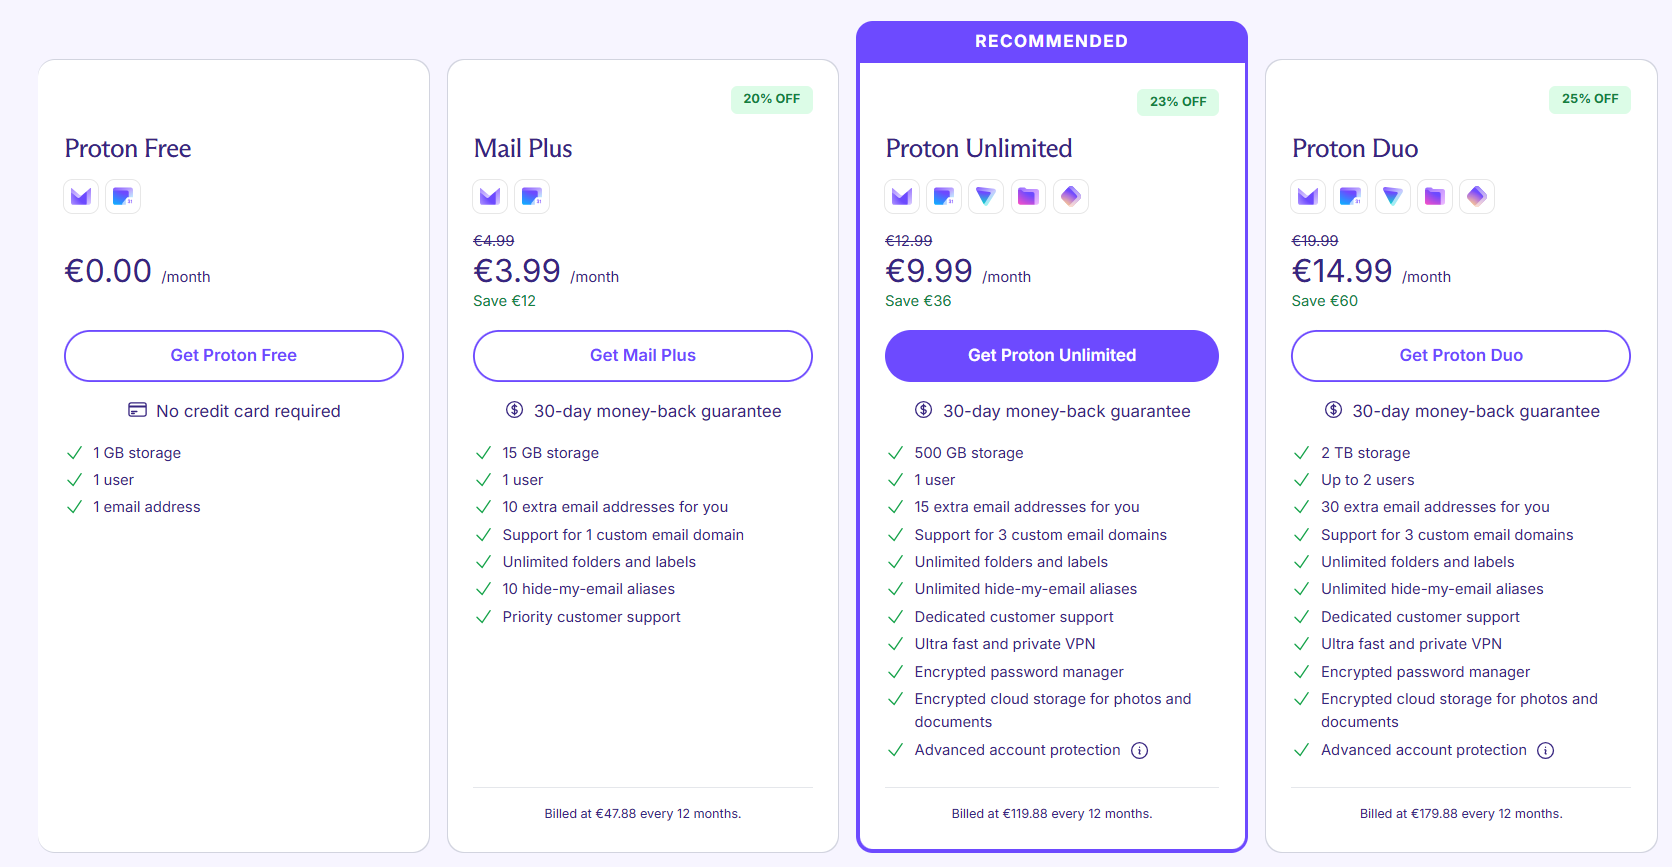Viewport: 1672px width, 867px height.
Task: Click Proton VPN icon in Proton Unlimited
Action: [x=986, y=196]
